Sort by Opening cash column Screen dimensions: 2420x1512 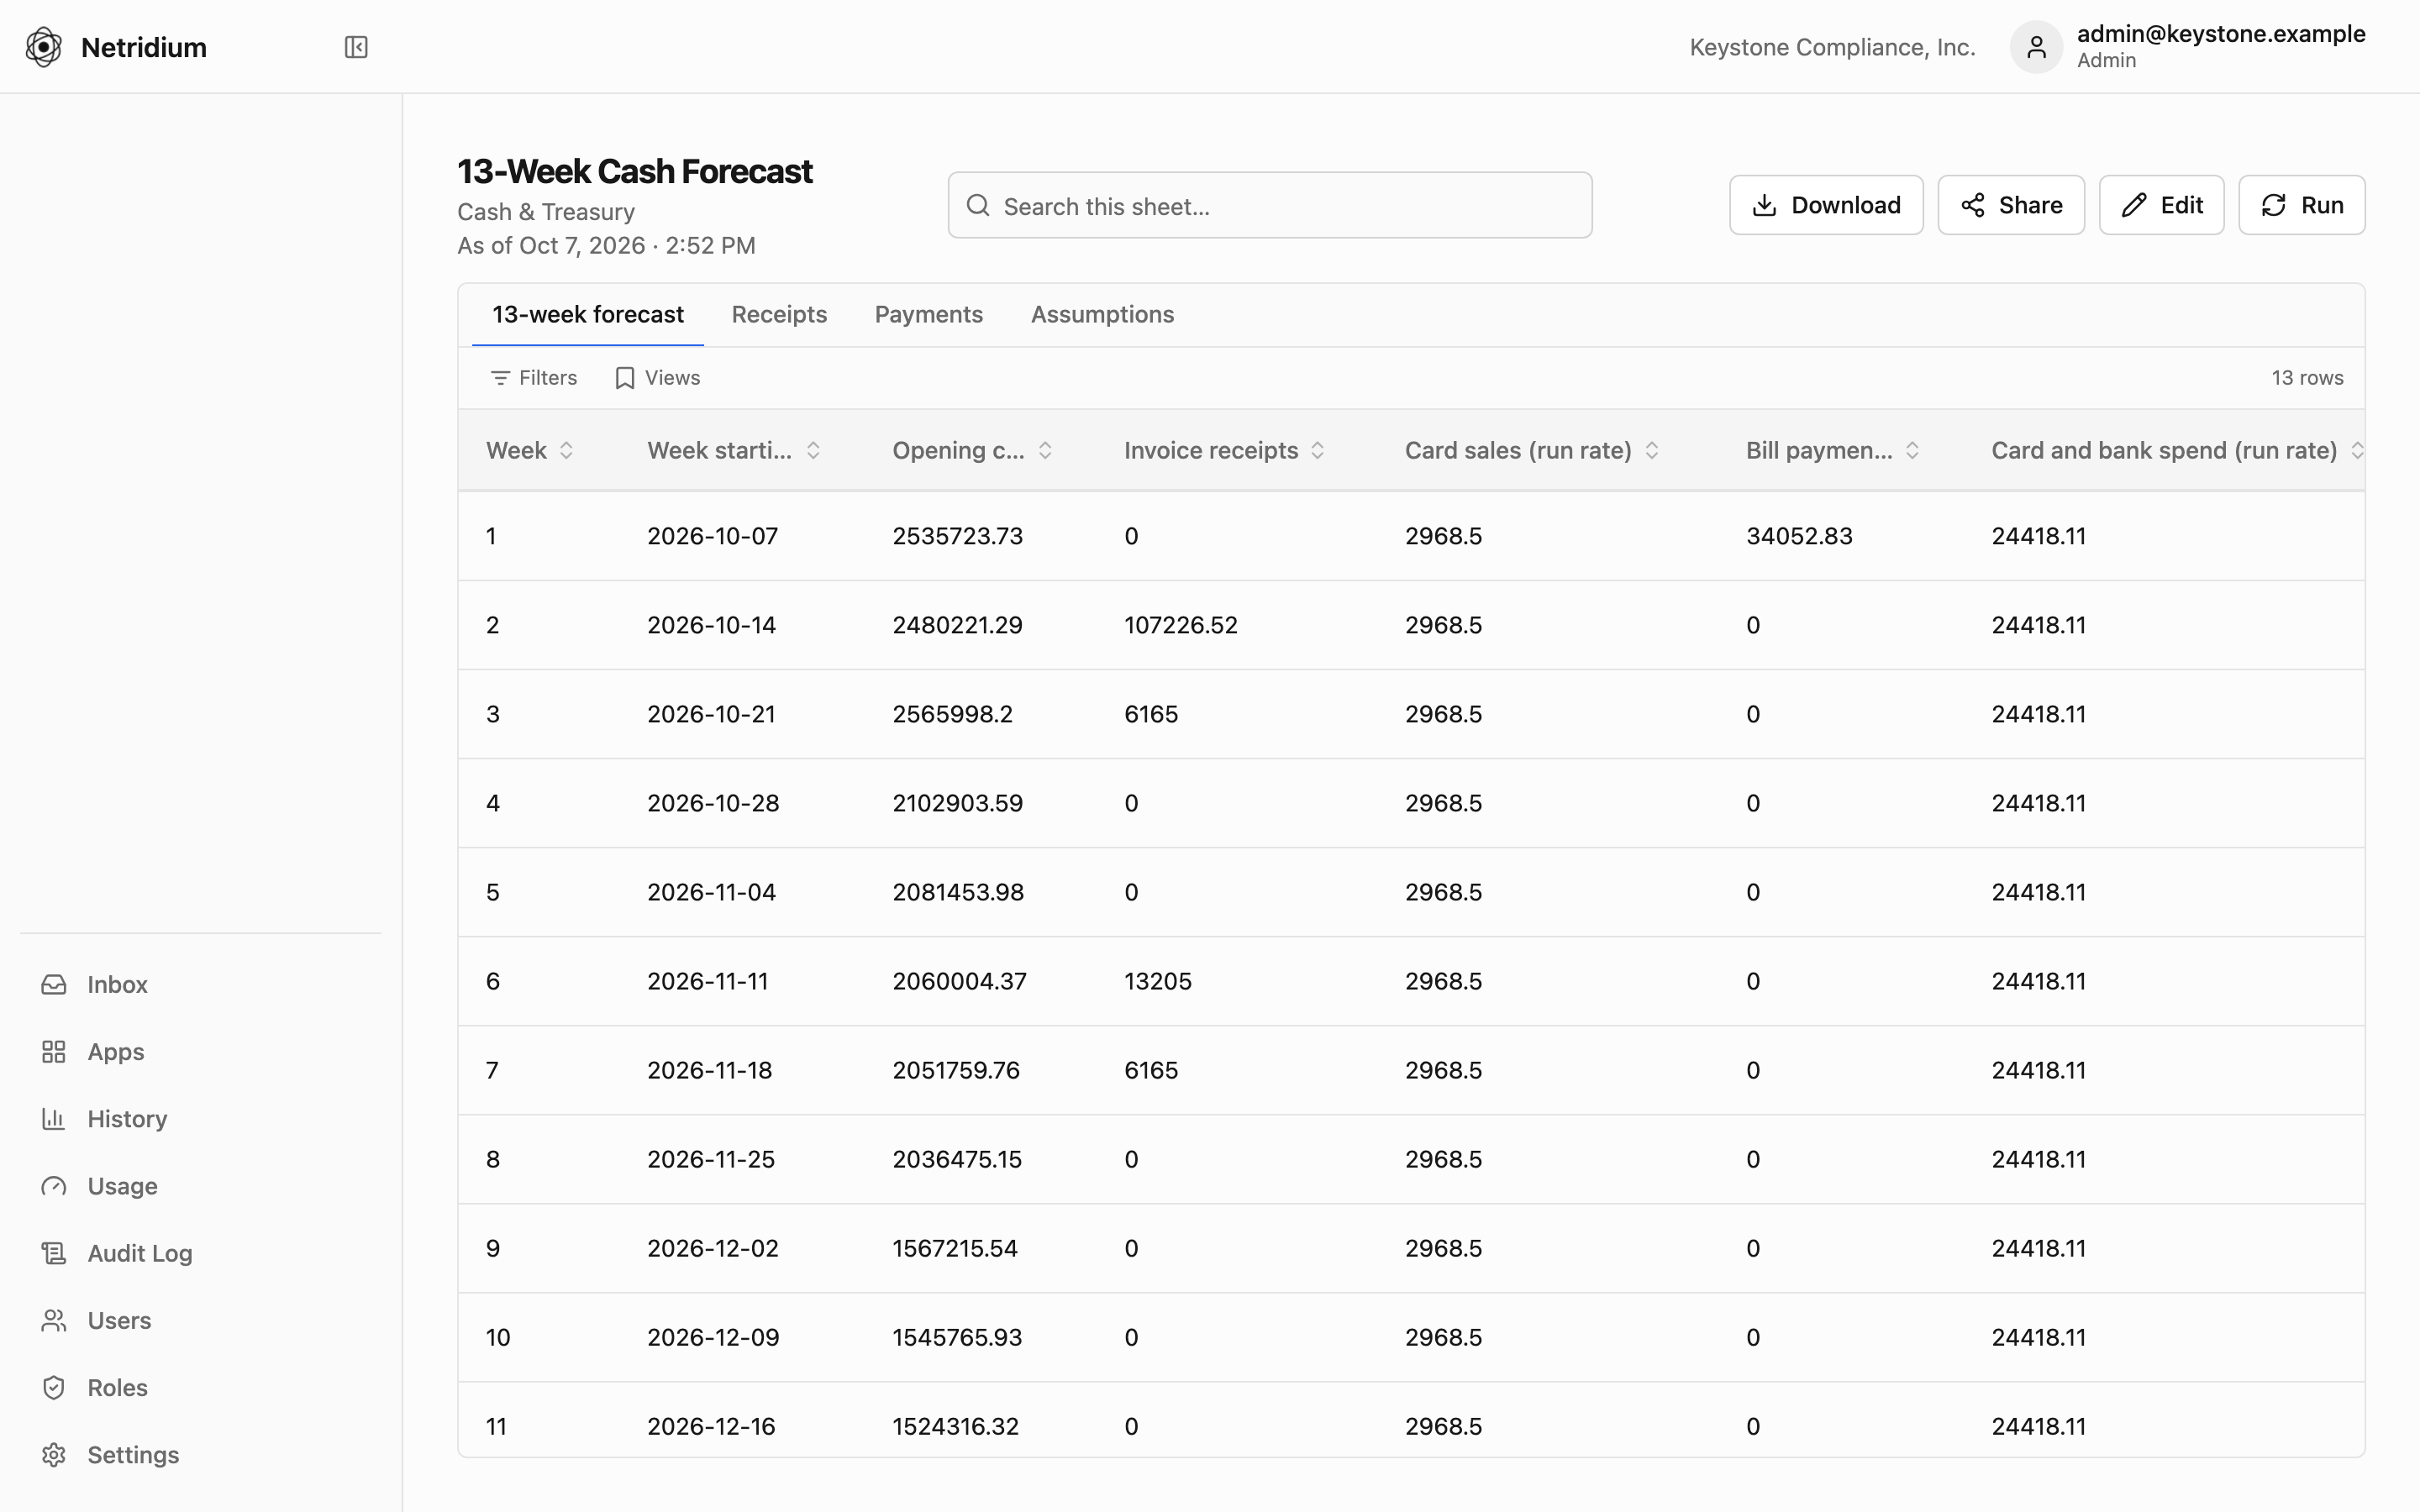[1045, 450]
